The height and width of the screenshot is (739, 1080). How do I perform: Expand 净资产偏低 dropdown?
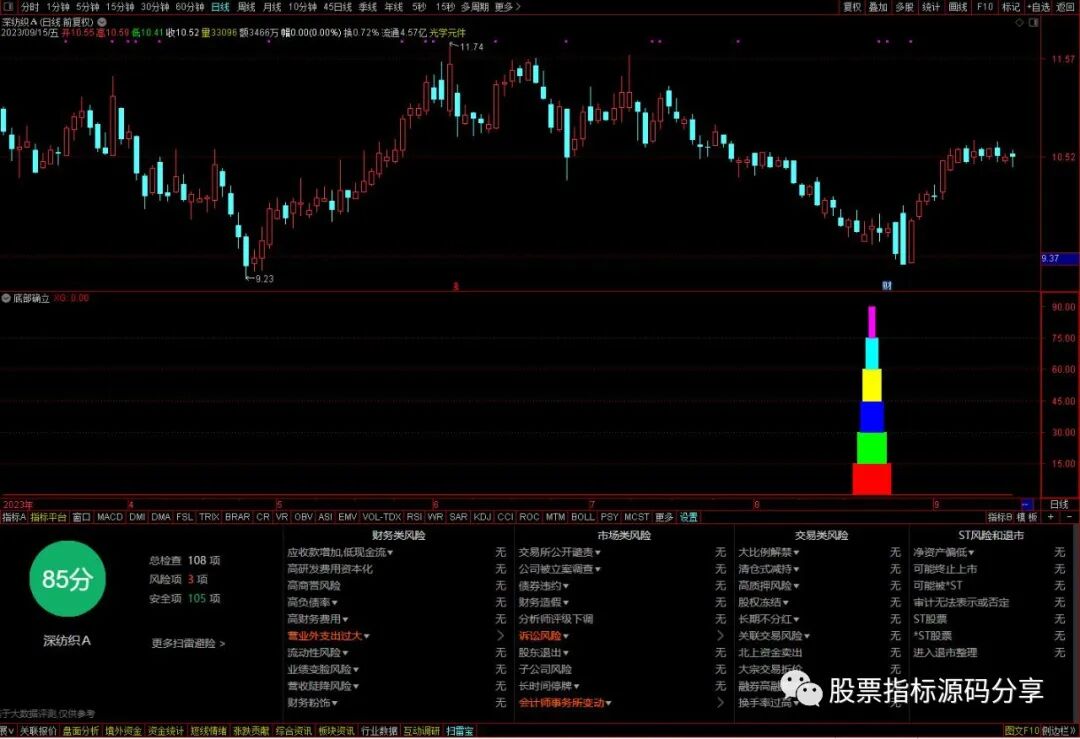click(x=944, y=552)
